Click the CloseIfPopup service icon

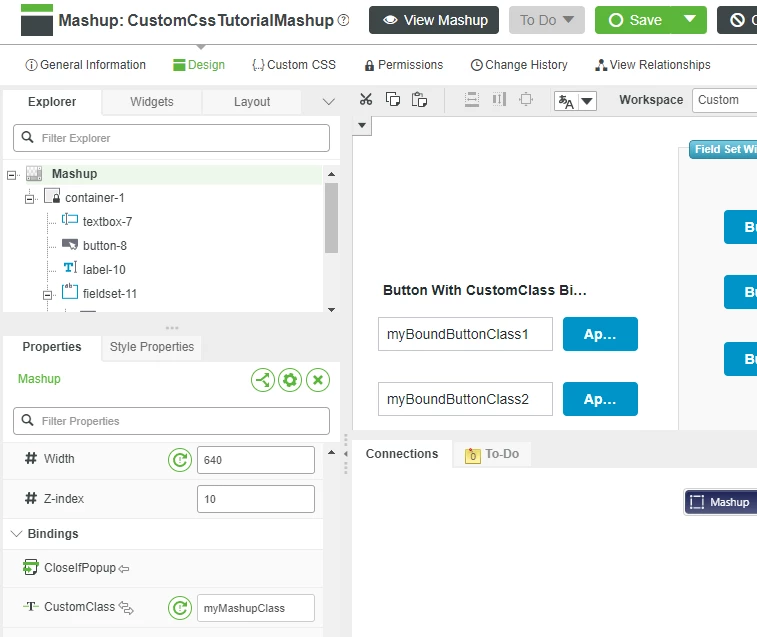[30, 567]
